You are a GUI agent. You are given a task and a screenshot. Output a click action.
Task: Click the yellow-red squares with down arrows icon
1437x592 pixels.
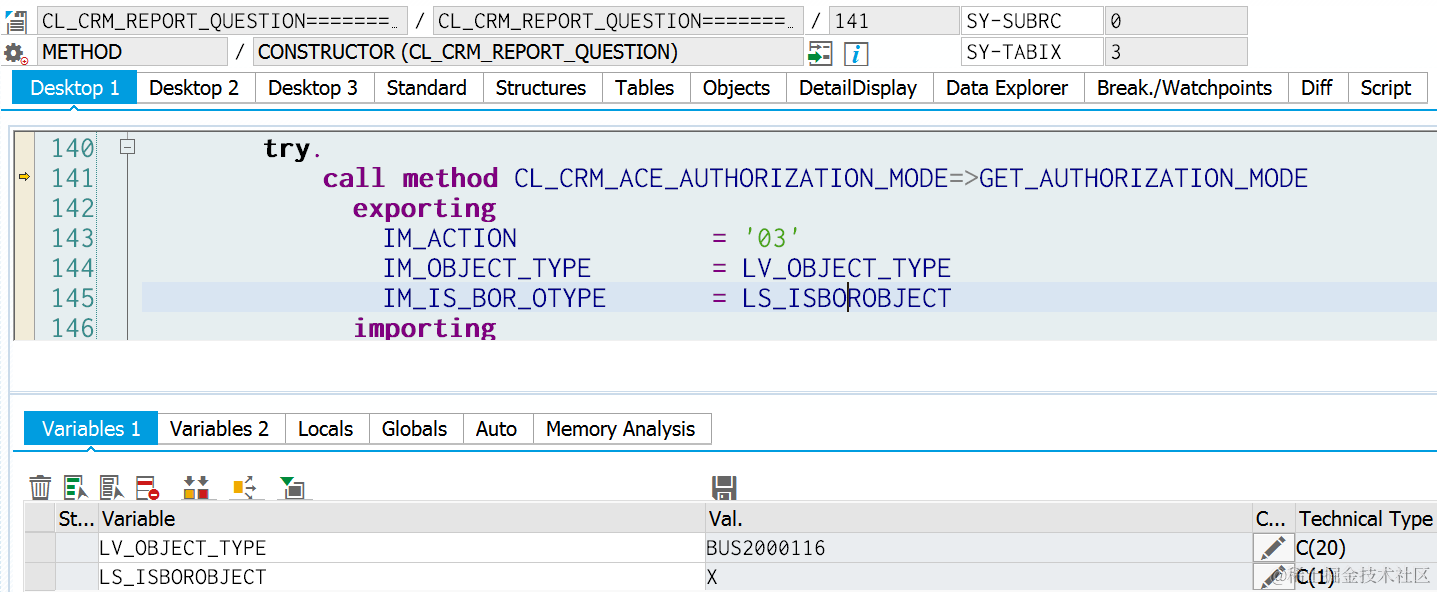(x=196, y=487)
